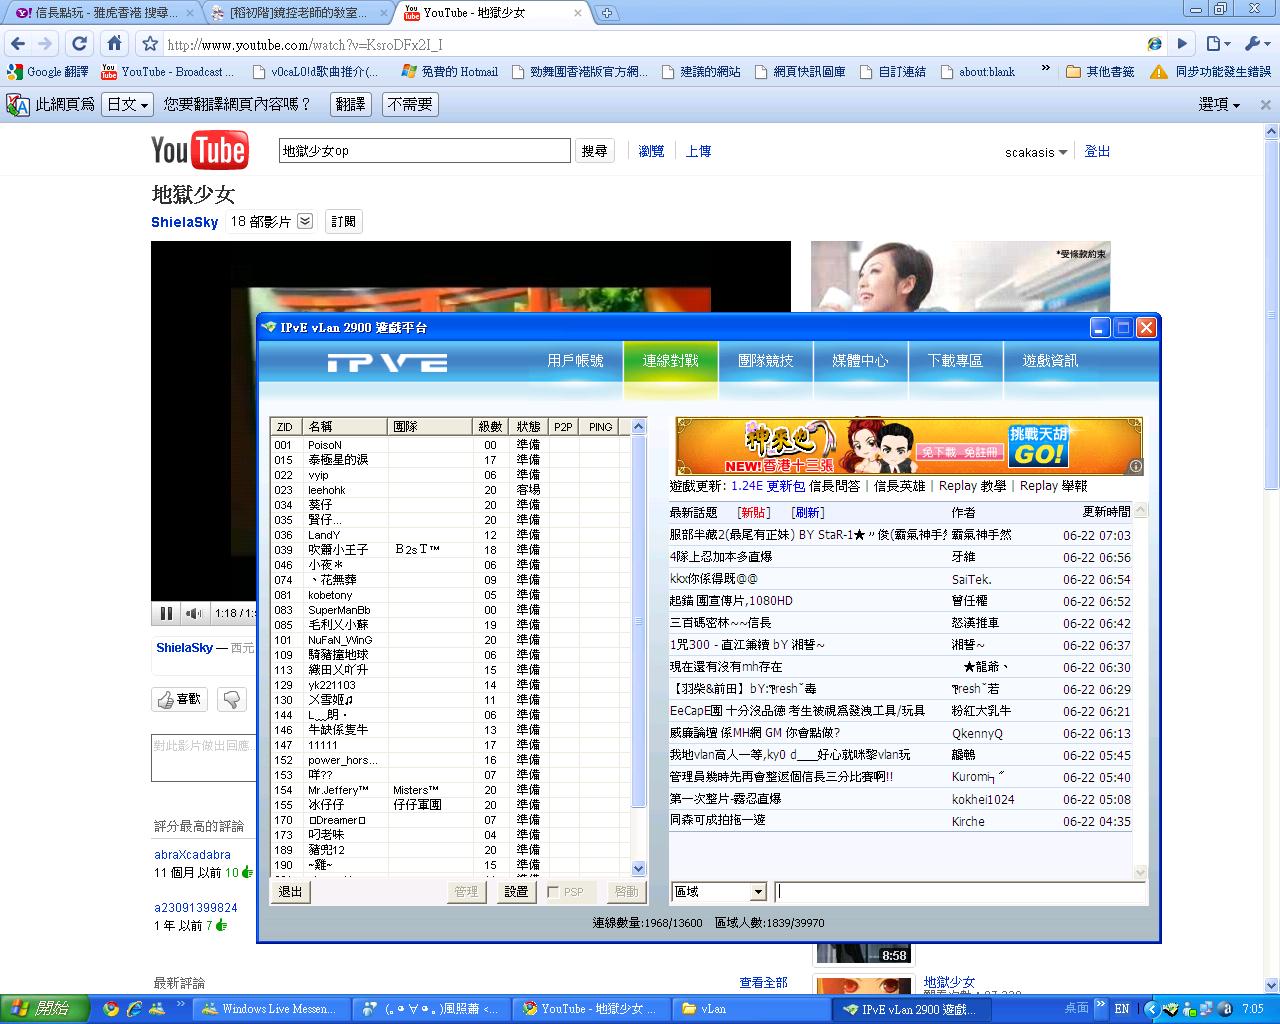This screenshot has width=1280, height=1024.
Task: Click the 翻譯 button in translate bar
Action: click(x=350, y=105)
